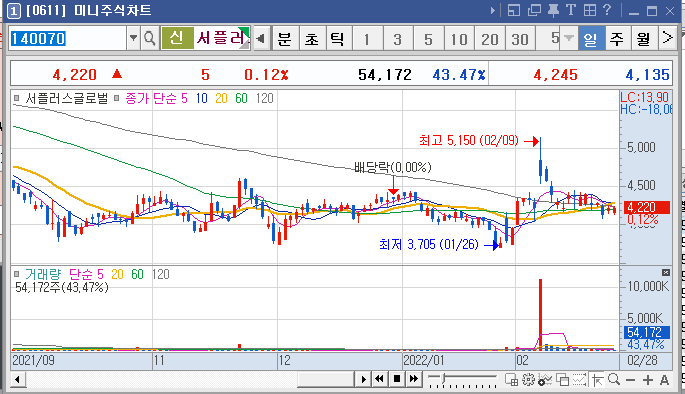Switch to the 분 minute chart tab
The image size is (685, 394).
click(x=285, y=39)
